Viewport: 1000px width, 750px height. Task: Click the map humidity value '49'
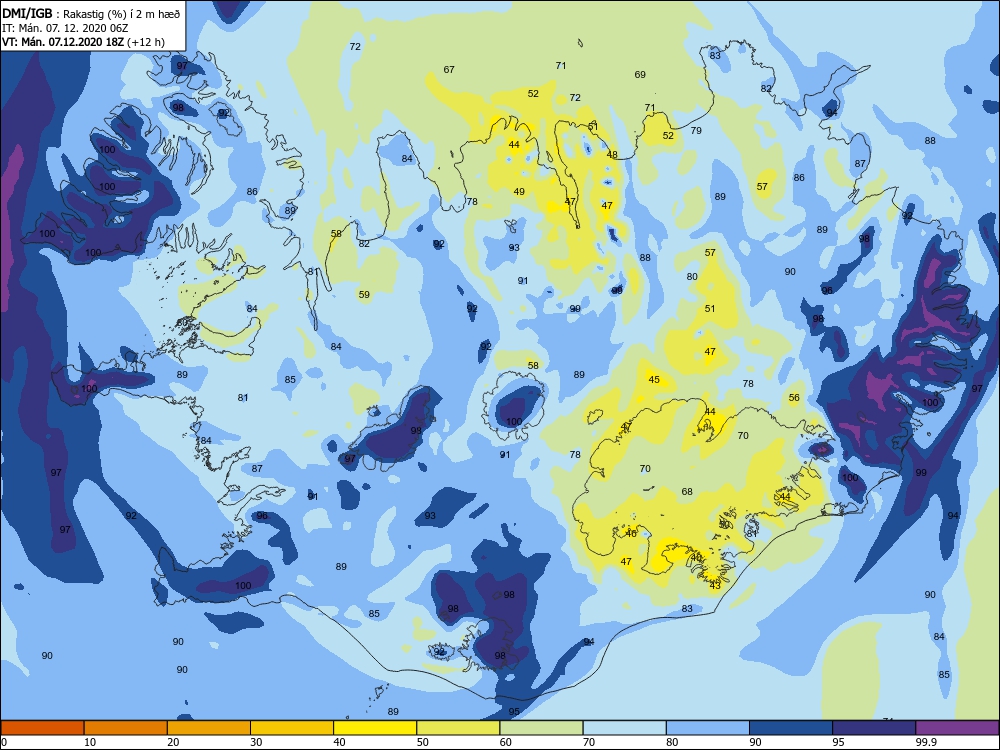coord(519,191)
